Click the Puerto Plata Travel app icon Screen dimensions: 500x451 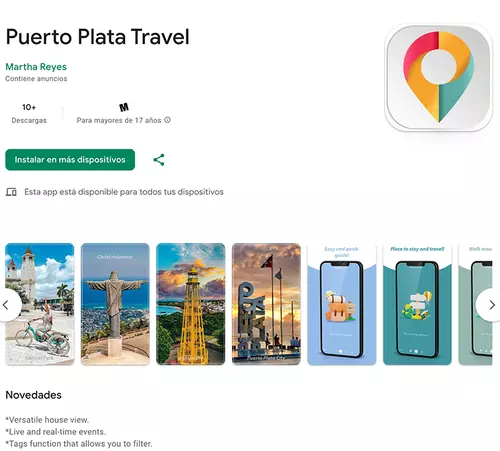pos(438,78)
